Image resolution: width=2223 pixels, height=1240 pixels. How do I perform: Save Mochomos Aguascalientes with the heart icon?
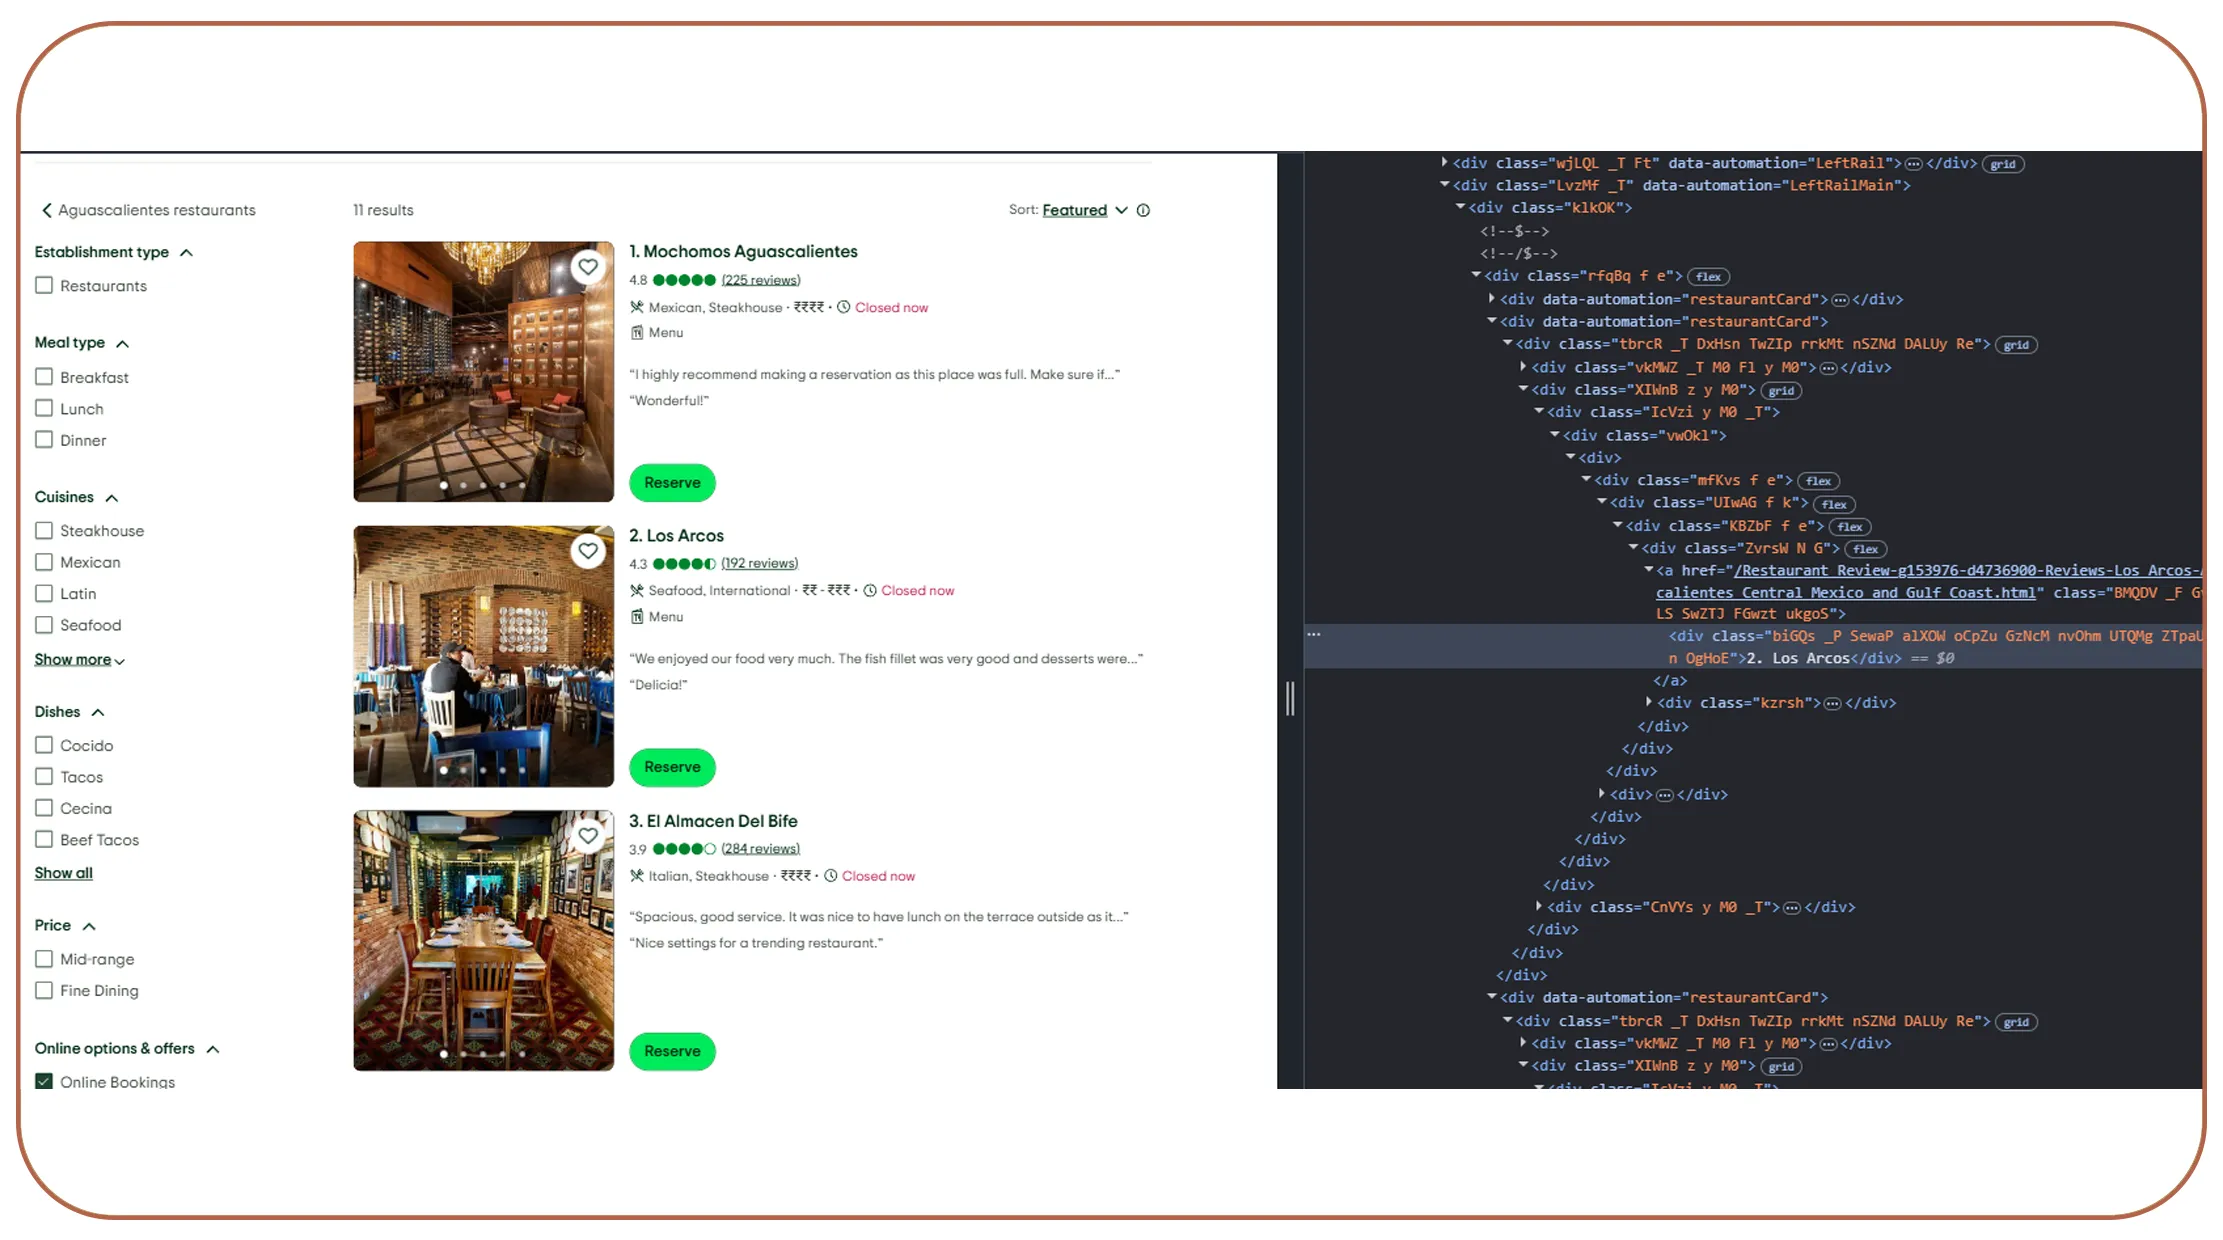coord(588,266)
